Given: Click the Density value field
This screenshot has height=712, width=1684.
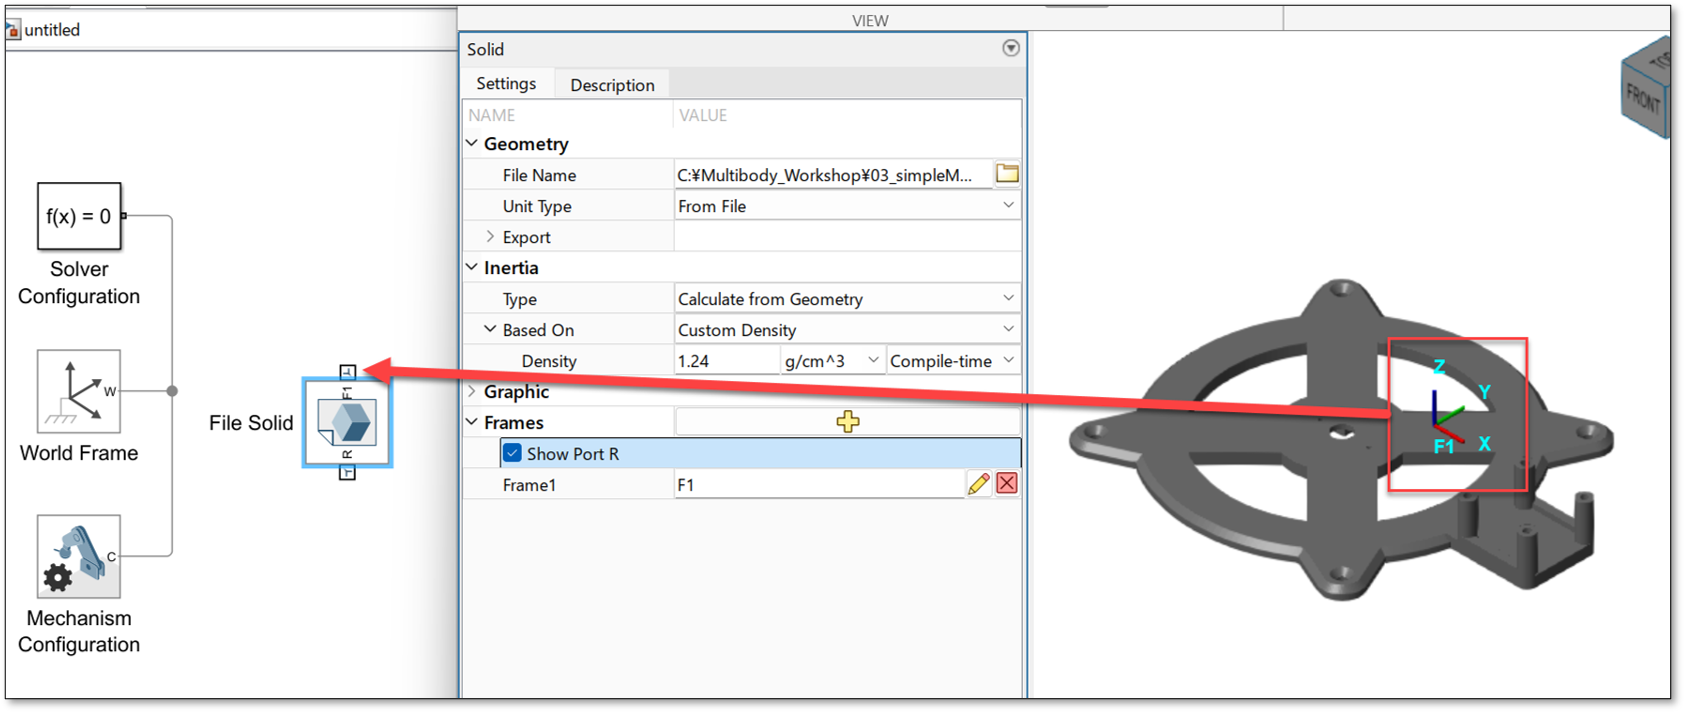Looking at the screenshot, I should [726, 361].
